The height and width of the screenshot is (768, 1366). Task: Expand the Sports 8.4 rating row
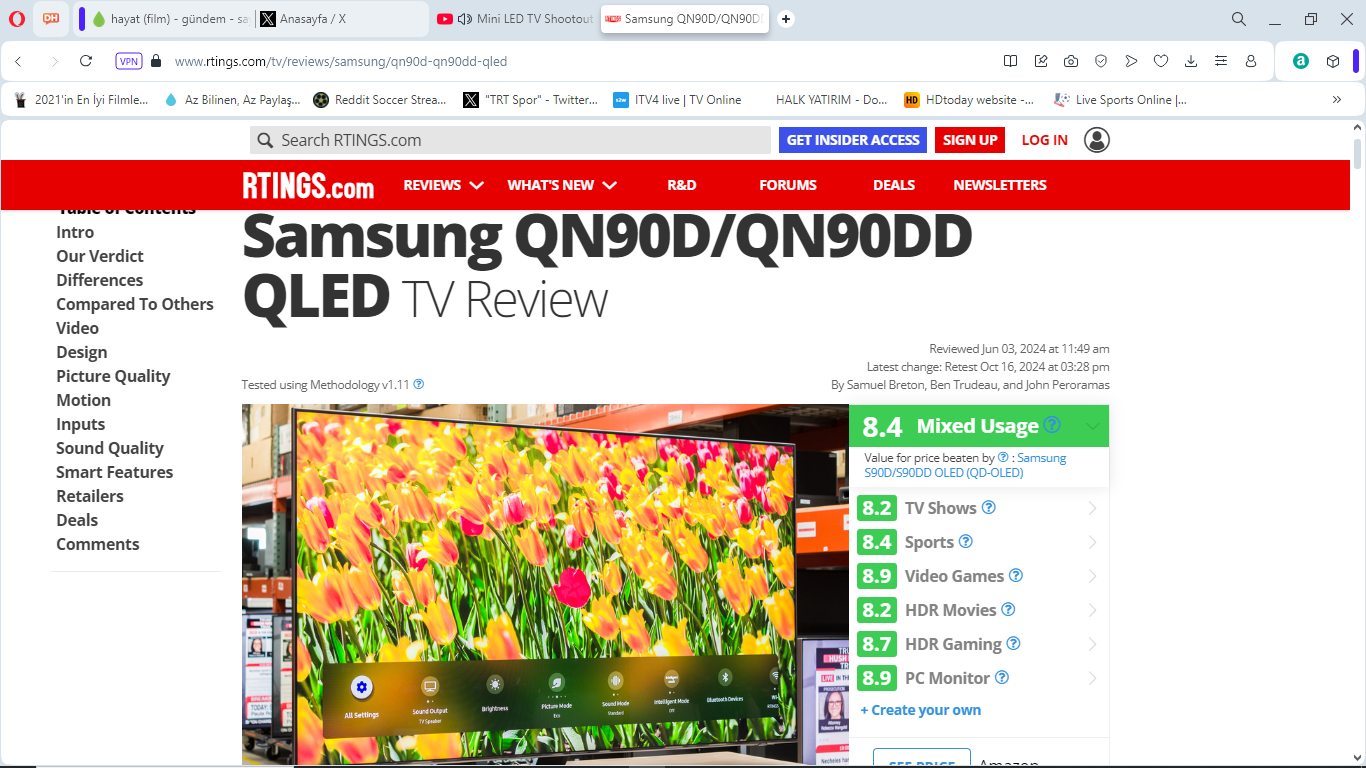(979, 542)
